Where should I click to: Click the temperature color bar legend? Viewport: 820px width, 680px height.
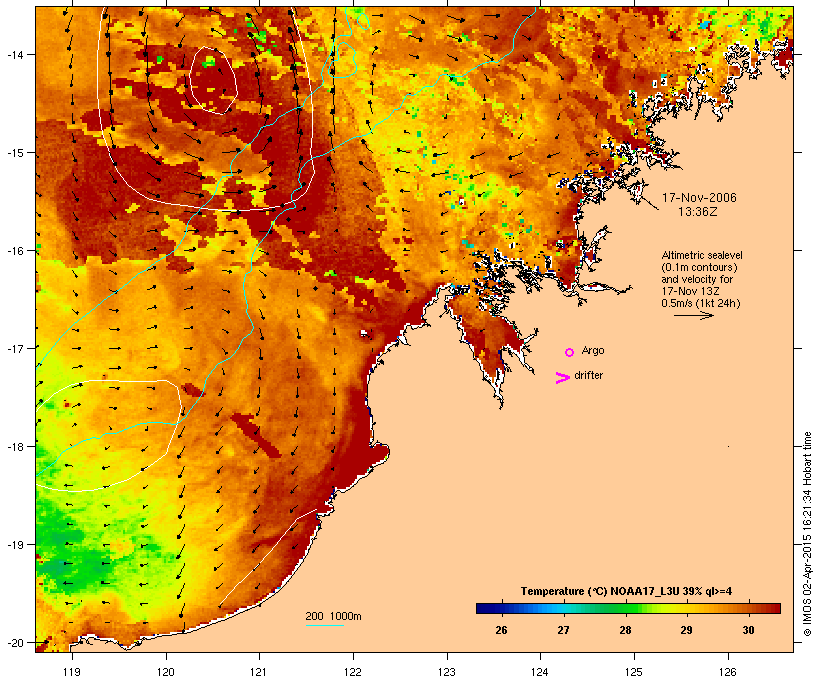[x=628, y=608]
